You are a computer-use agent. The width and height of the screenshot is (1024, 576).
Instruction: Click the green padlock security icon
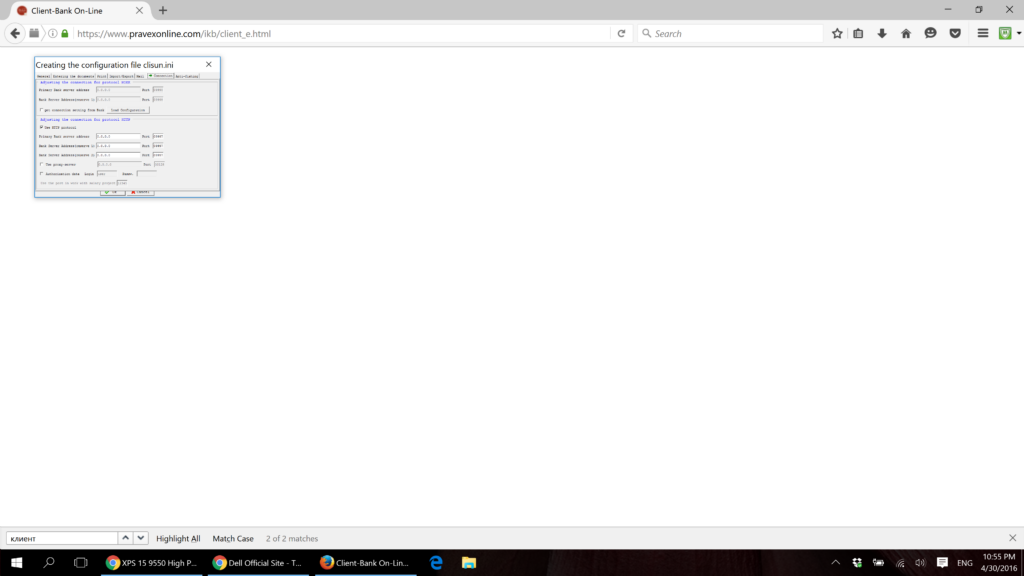(x=65, y=33)
